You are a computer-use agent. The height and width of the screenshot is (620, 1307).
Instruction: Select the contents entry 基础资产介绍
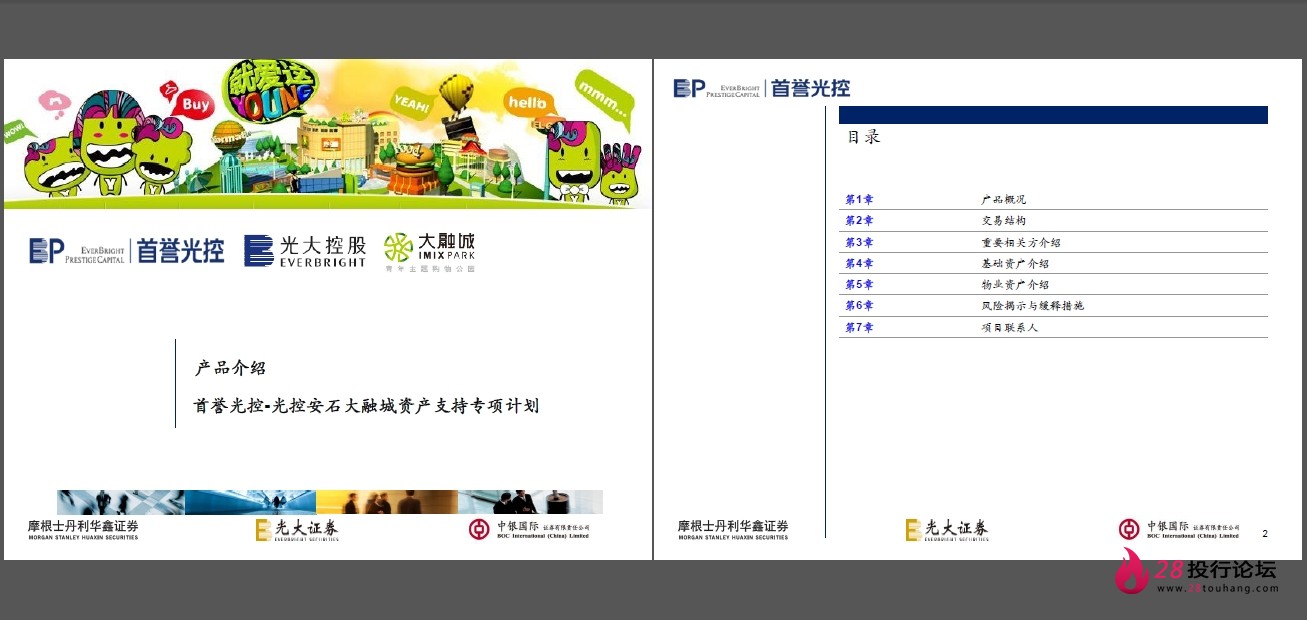click(x=1015, y=263)
